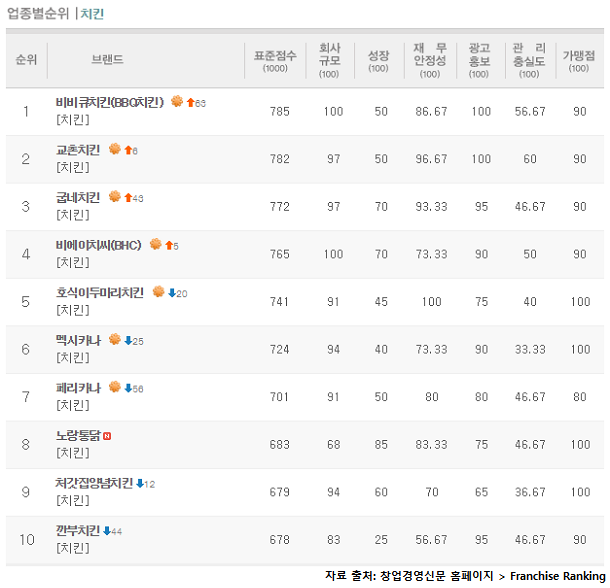Open the 페리카나 brand link
610x588 pixels.
[x=78, y=388]
